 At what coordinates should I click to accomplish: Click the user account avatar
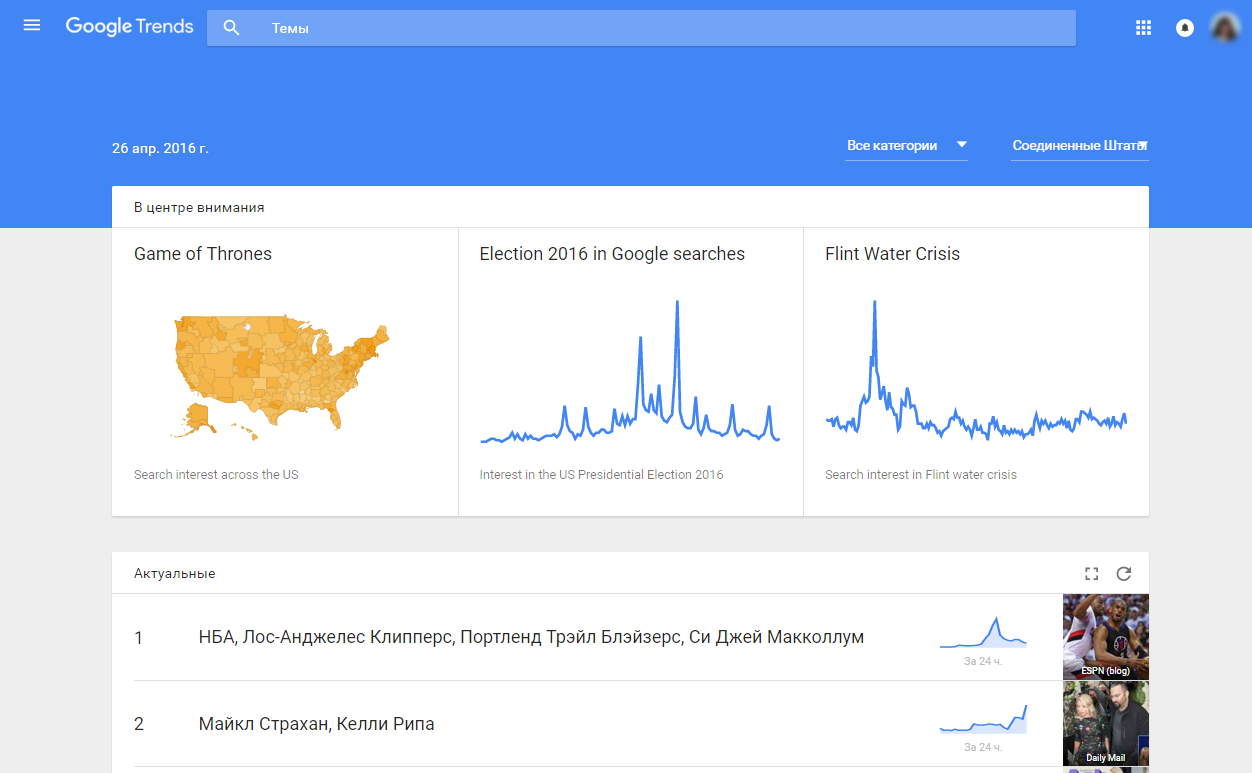pyautogui.click(x=1225, y=28)
